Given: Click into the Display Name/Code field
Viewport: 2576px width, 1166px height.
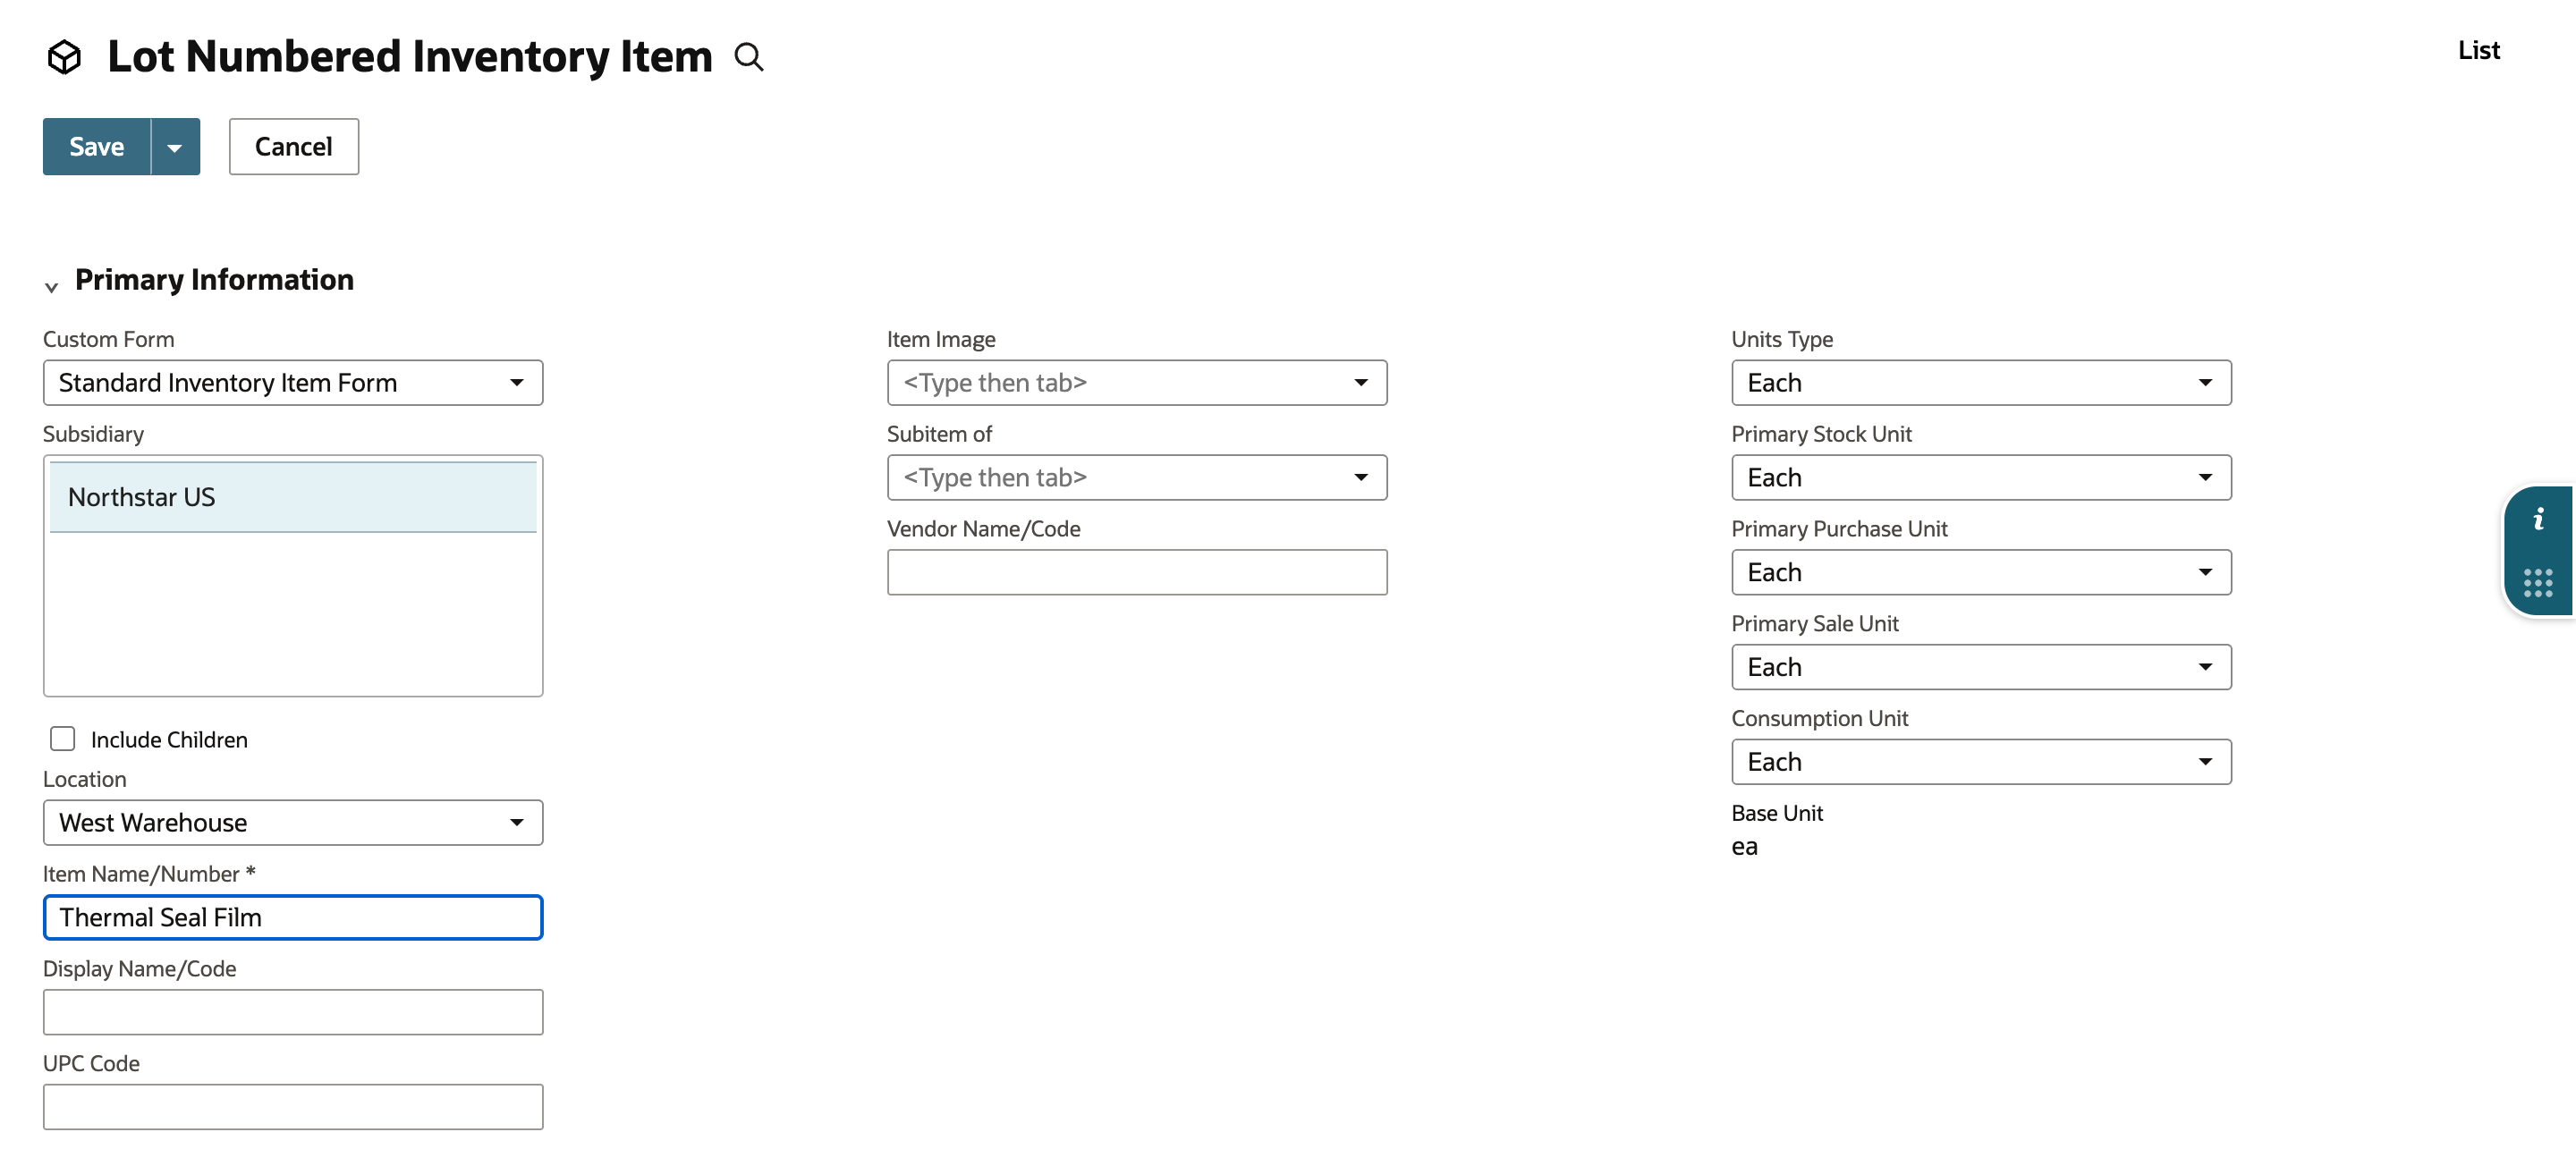Looking at the screenshot, I should click(x=293, y=1012).
